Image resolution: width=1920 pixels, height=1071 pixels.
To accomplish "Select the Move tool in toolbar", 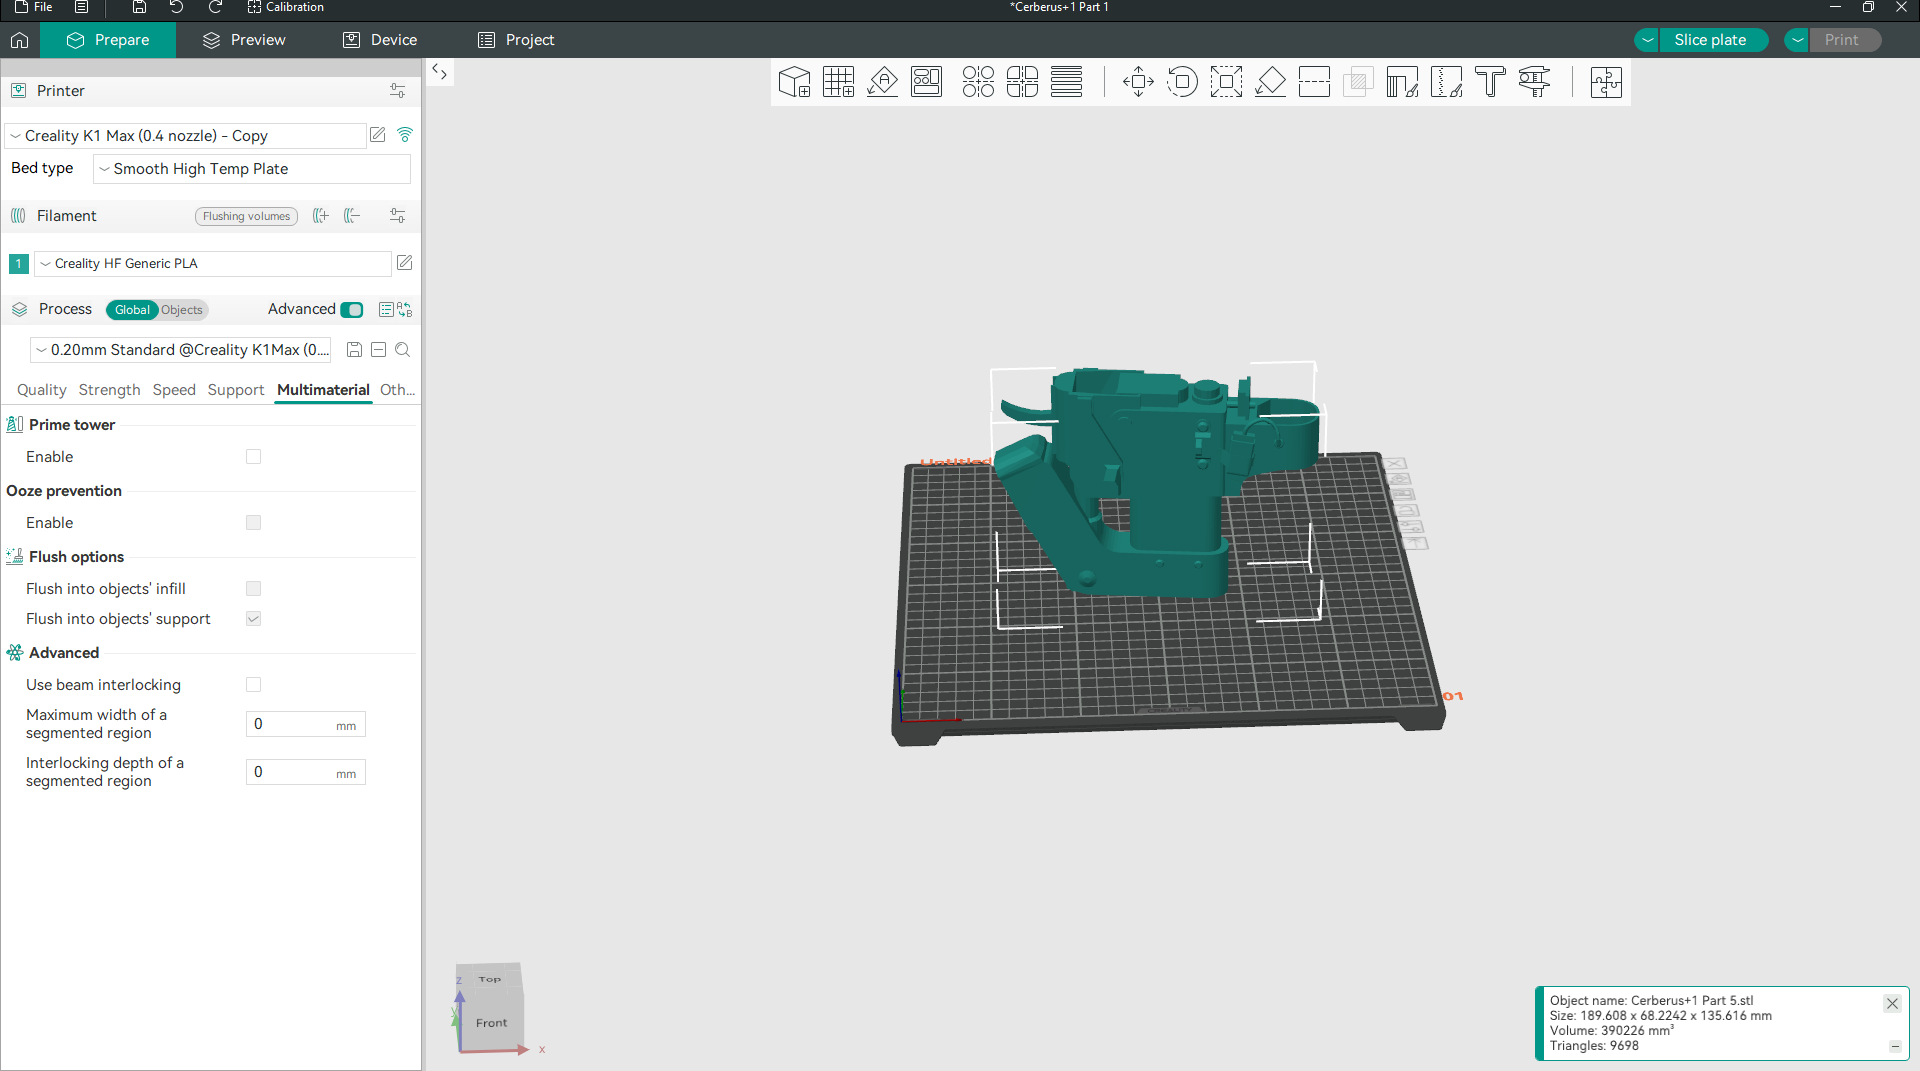I will [x=1138, y=82].
